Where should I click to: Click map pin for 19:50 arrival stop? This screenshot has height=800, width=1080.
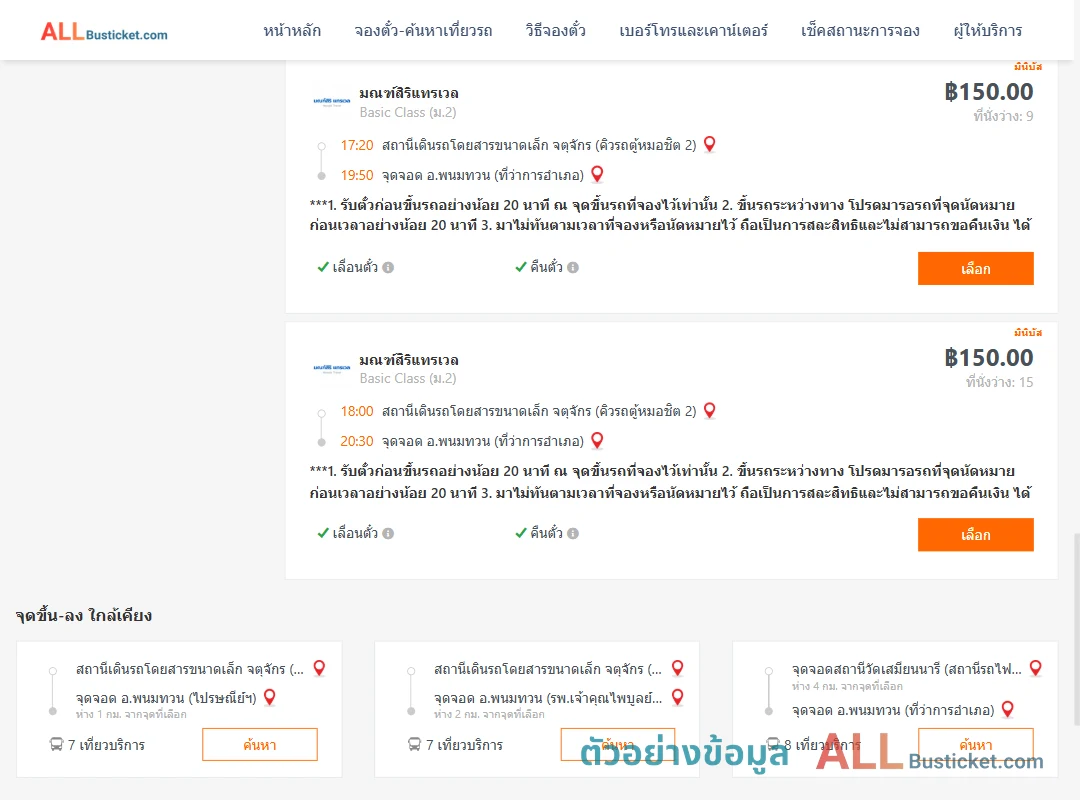pos(597,174)
